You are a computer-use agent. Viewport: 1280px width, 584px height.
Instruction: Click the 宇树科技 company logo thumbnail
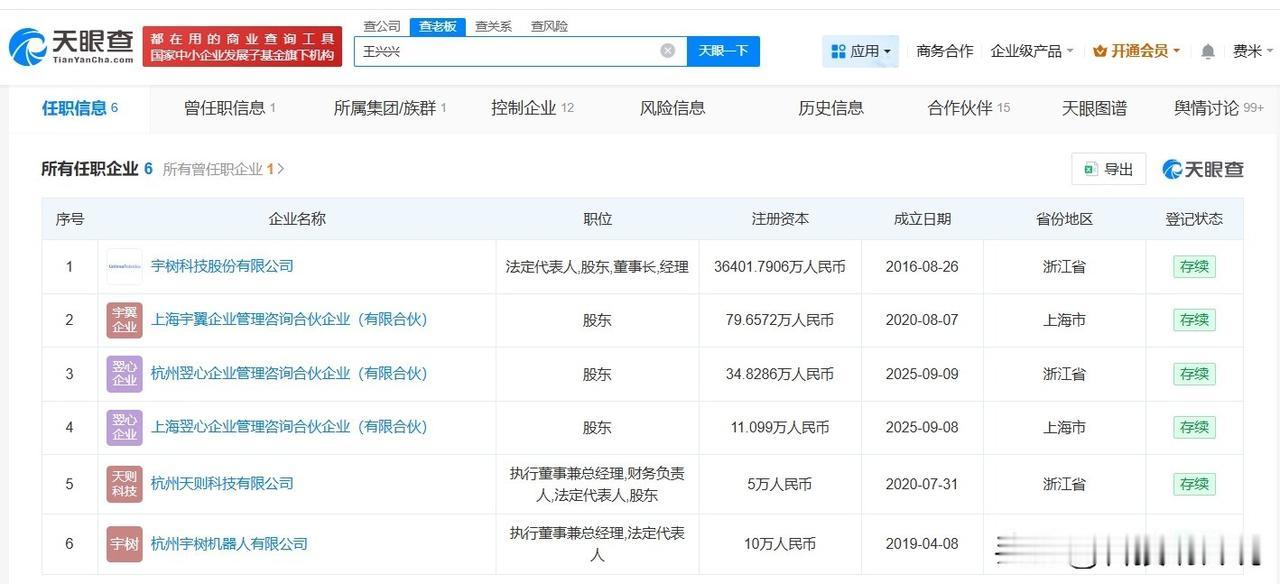(125, 267)
